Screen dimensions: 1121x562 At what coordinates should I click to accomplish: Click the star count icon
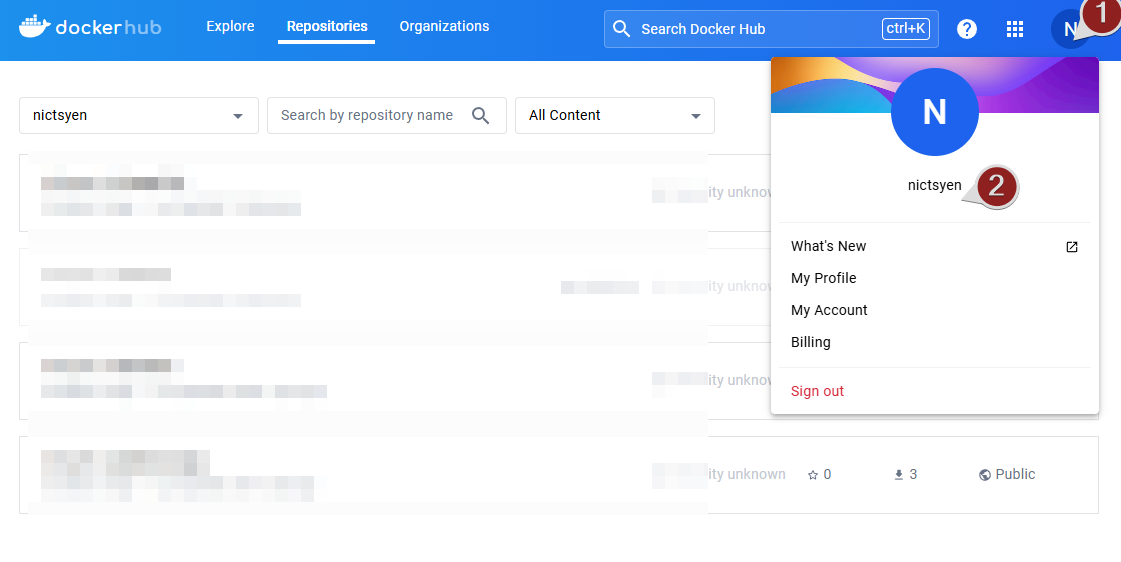(x=813, y=475)
